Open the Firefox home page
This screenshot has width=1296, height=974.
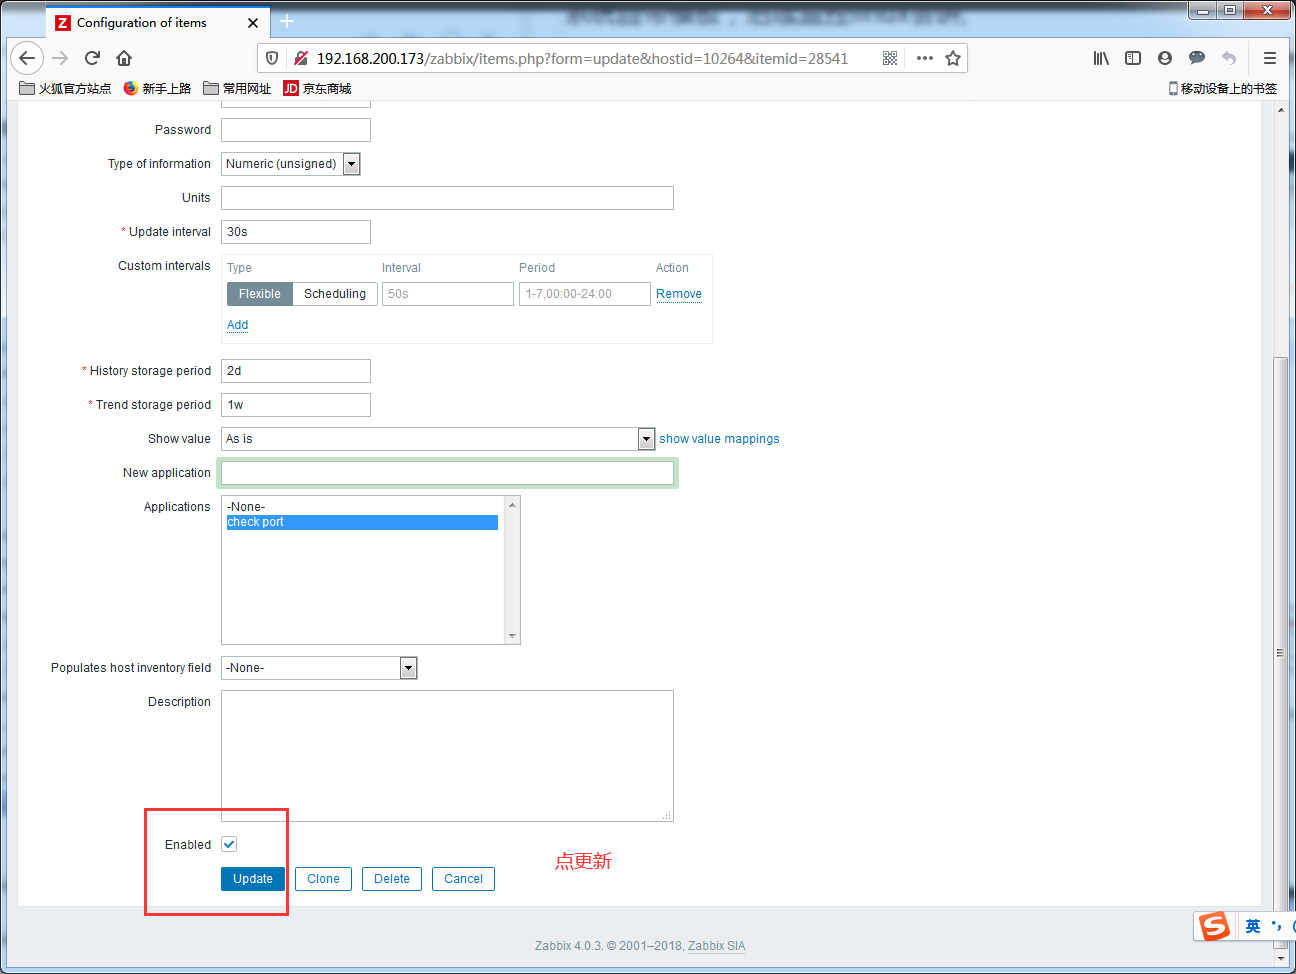pos(124,58)
